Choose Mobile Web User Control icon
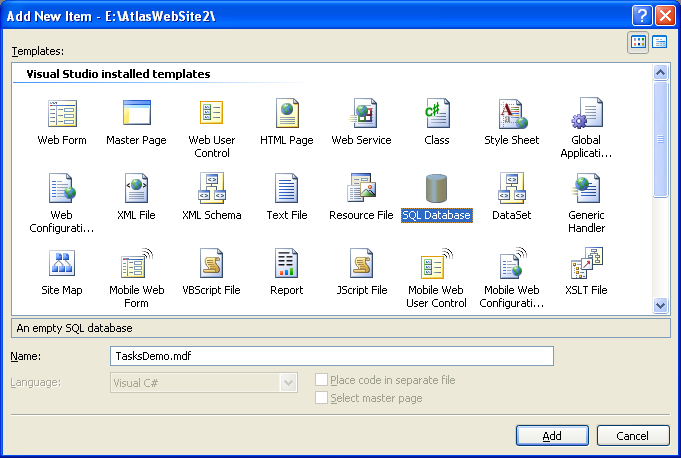 tap(436, 263)
